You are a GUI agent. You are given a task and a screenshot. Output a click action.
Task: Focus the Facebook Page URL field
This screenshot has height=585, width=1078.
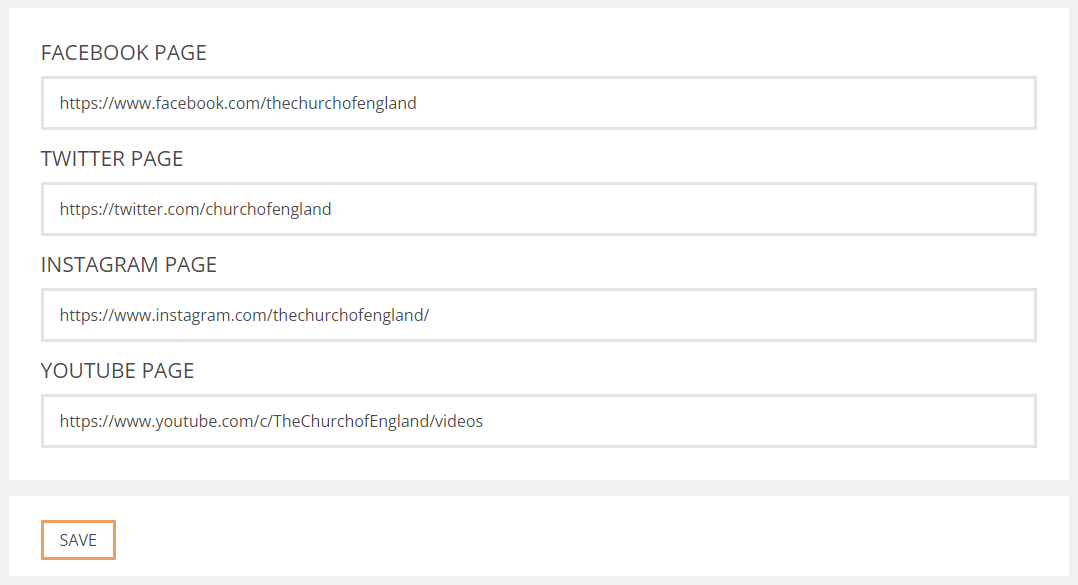click(x=538, y=103)
